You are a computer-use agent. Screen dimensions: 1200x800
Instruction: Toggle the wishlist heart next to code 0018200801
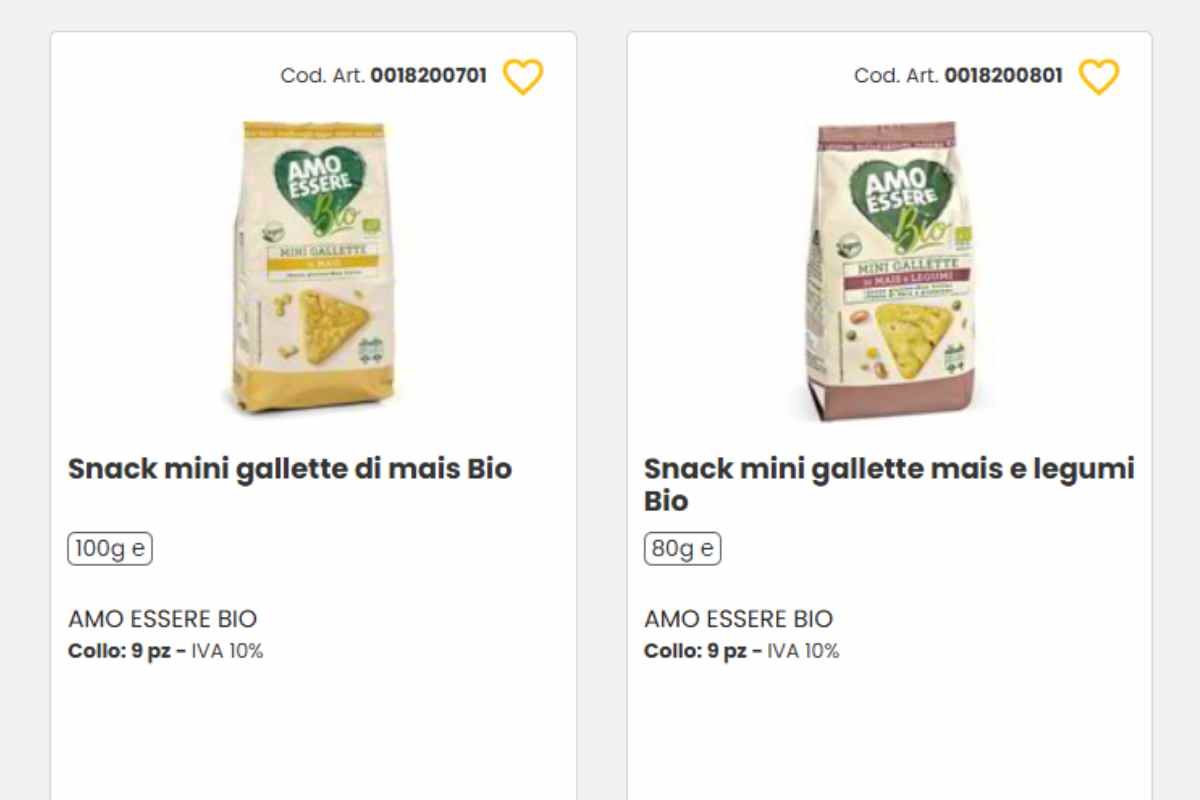click(1100, 75)
